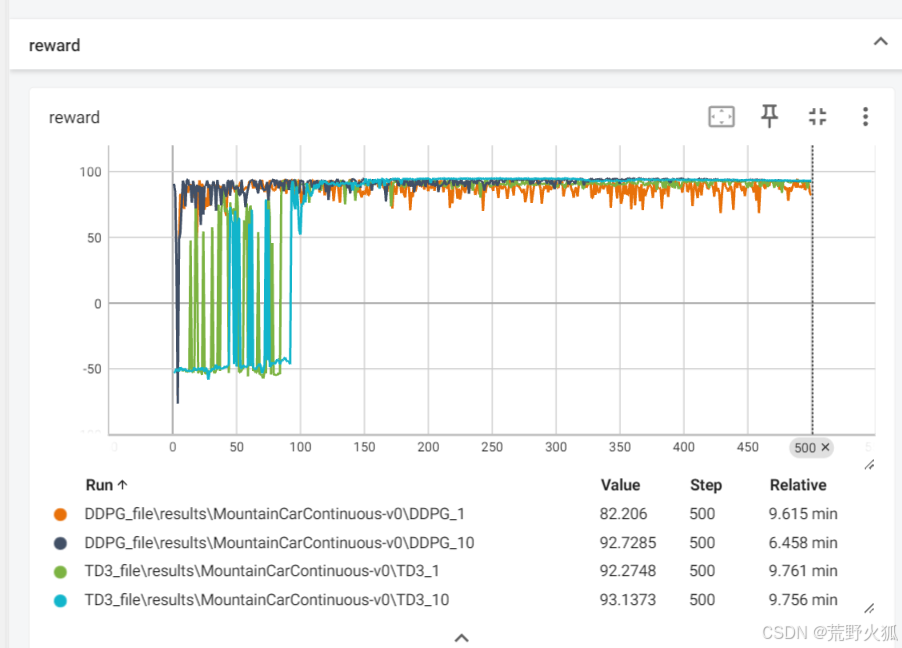Select the cyan TD3_10 color swatch

click(60, 601)
